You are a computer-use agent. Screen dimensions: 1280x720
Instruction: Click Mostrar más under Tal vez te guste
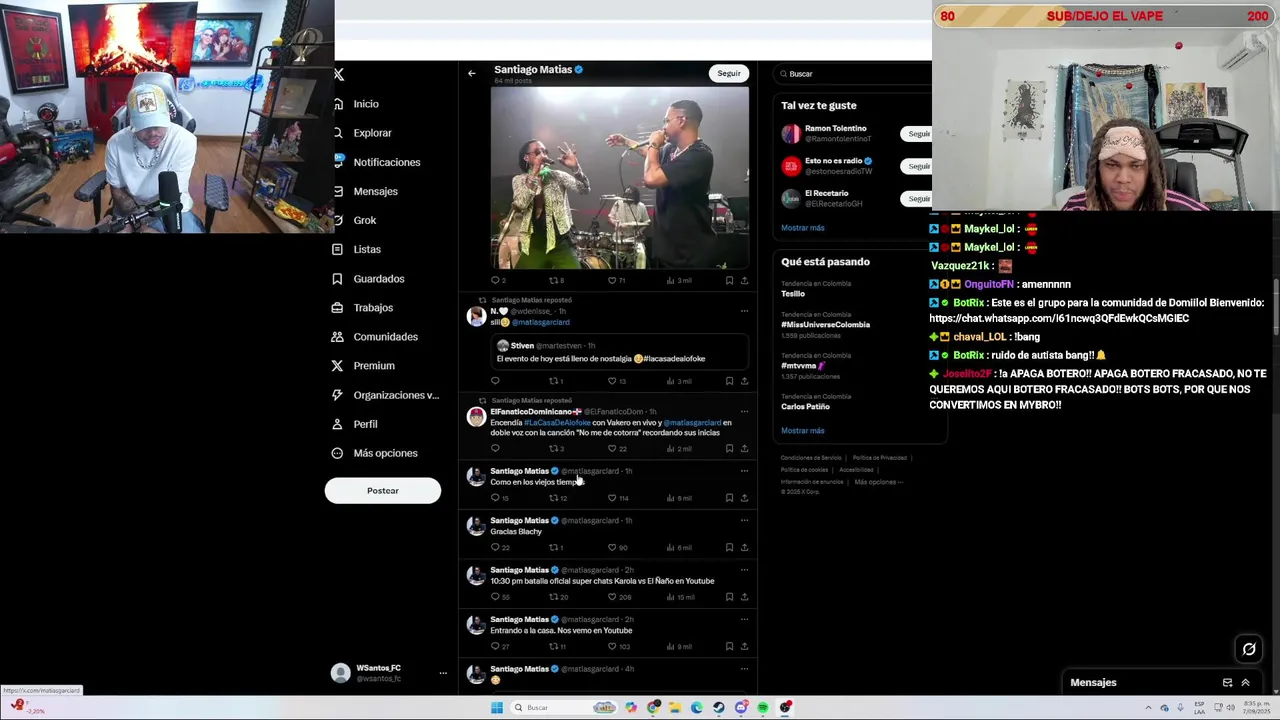tap(803, 228)
